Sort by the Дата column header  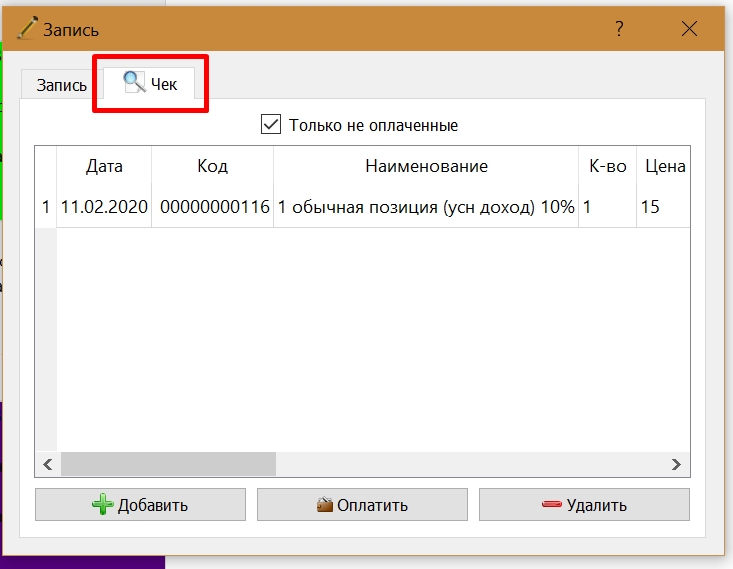(104, 166)
